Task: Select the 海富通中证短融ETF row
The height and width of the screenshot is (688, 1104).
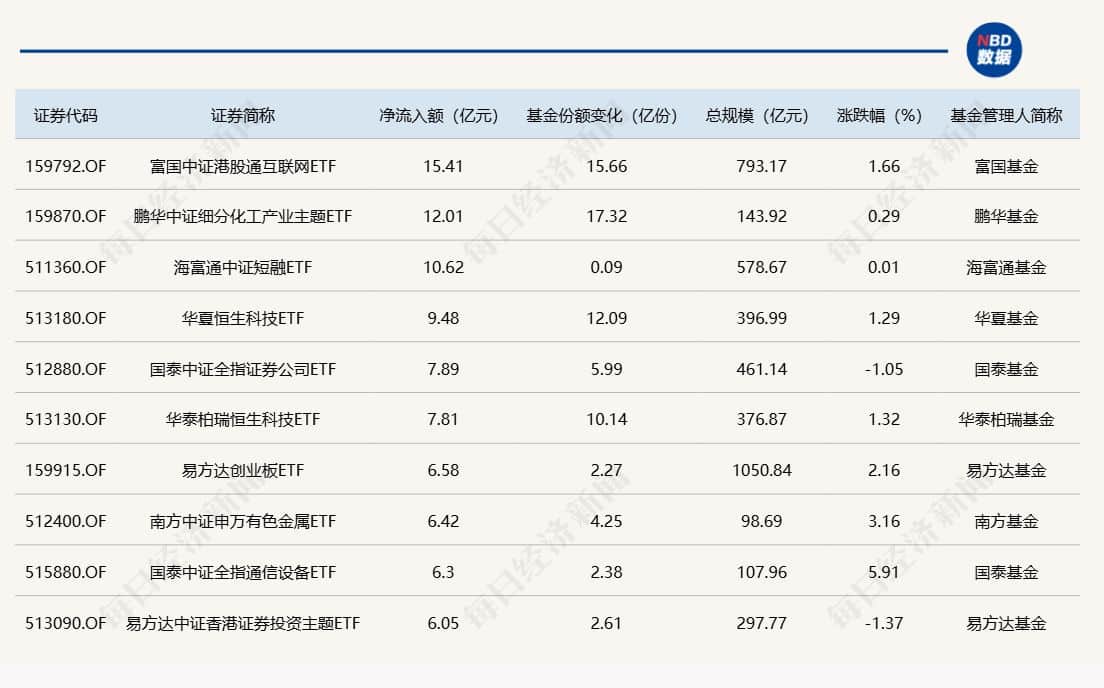Action: point(240,267)
